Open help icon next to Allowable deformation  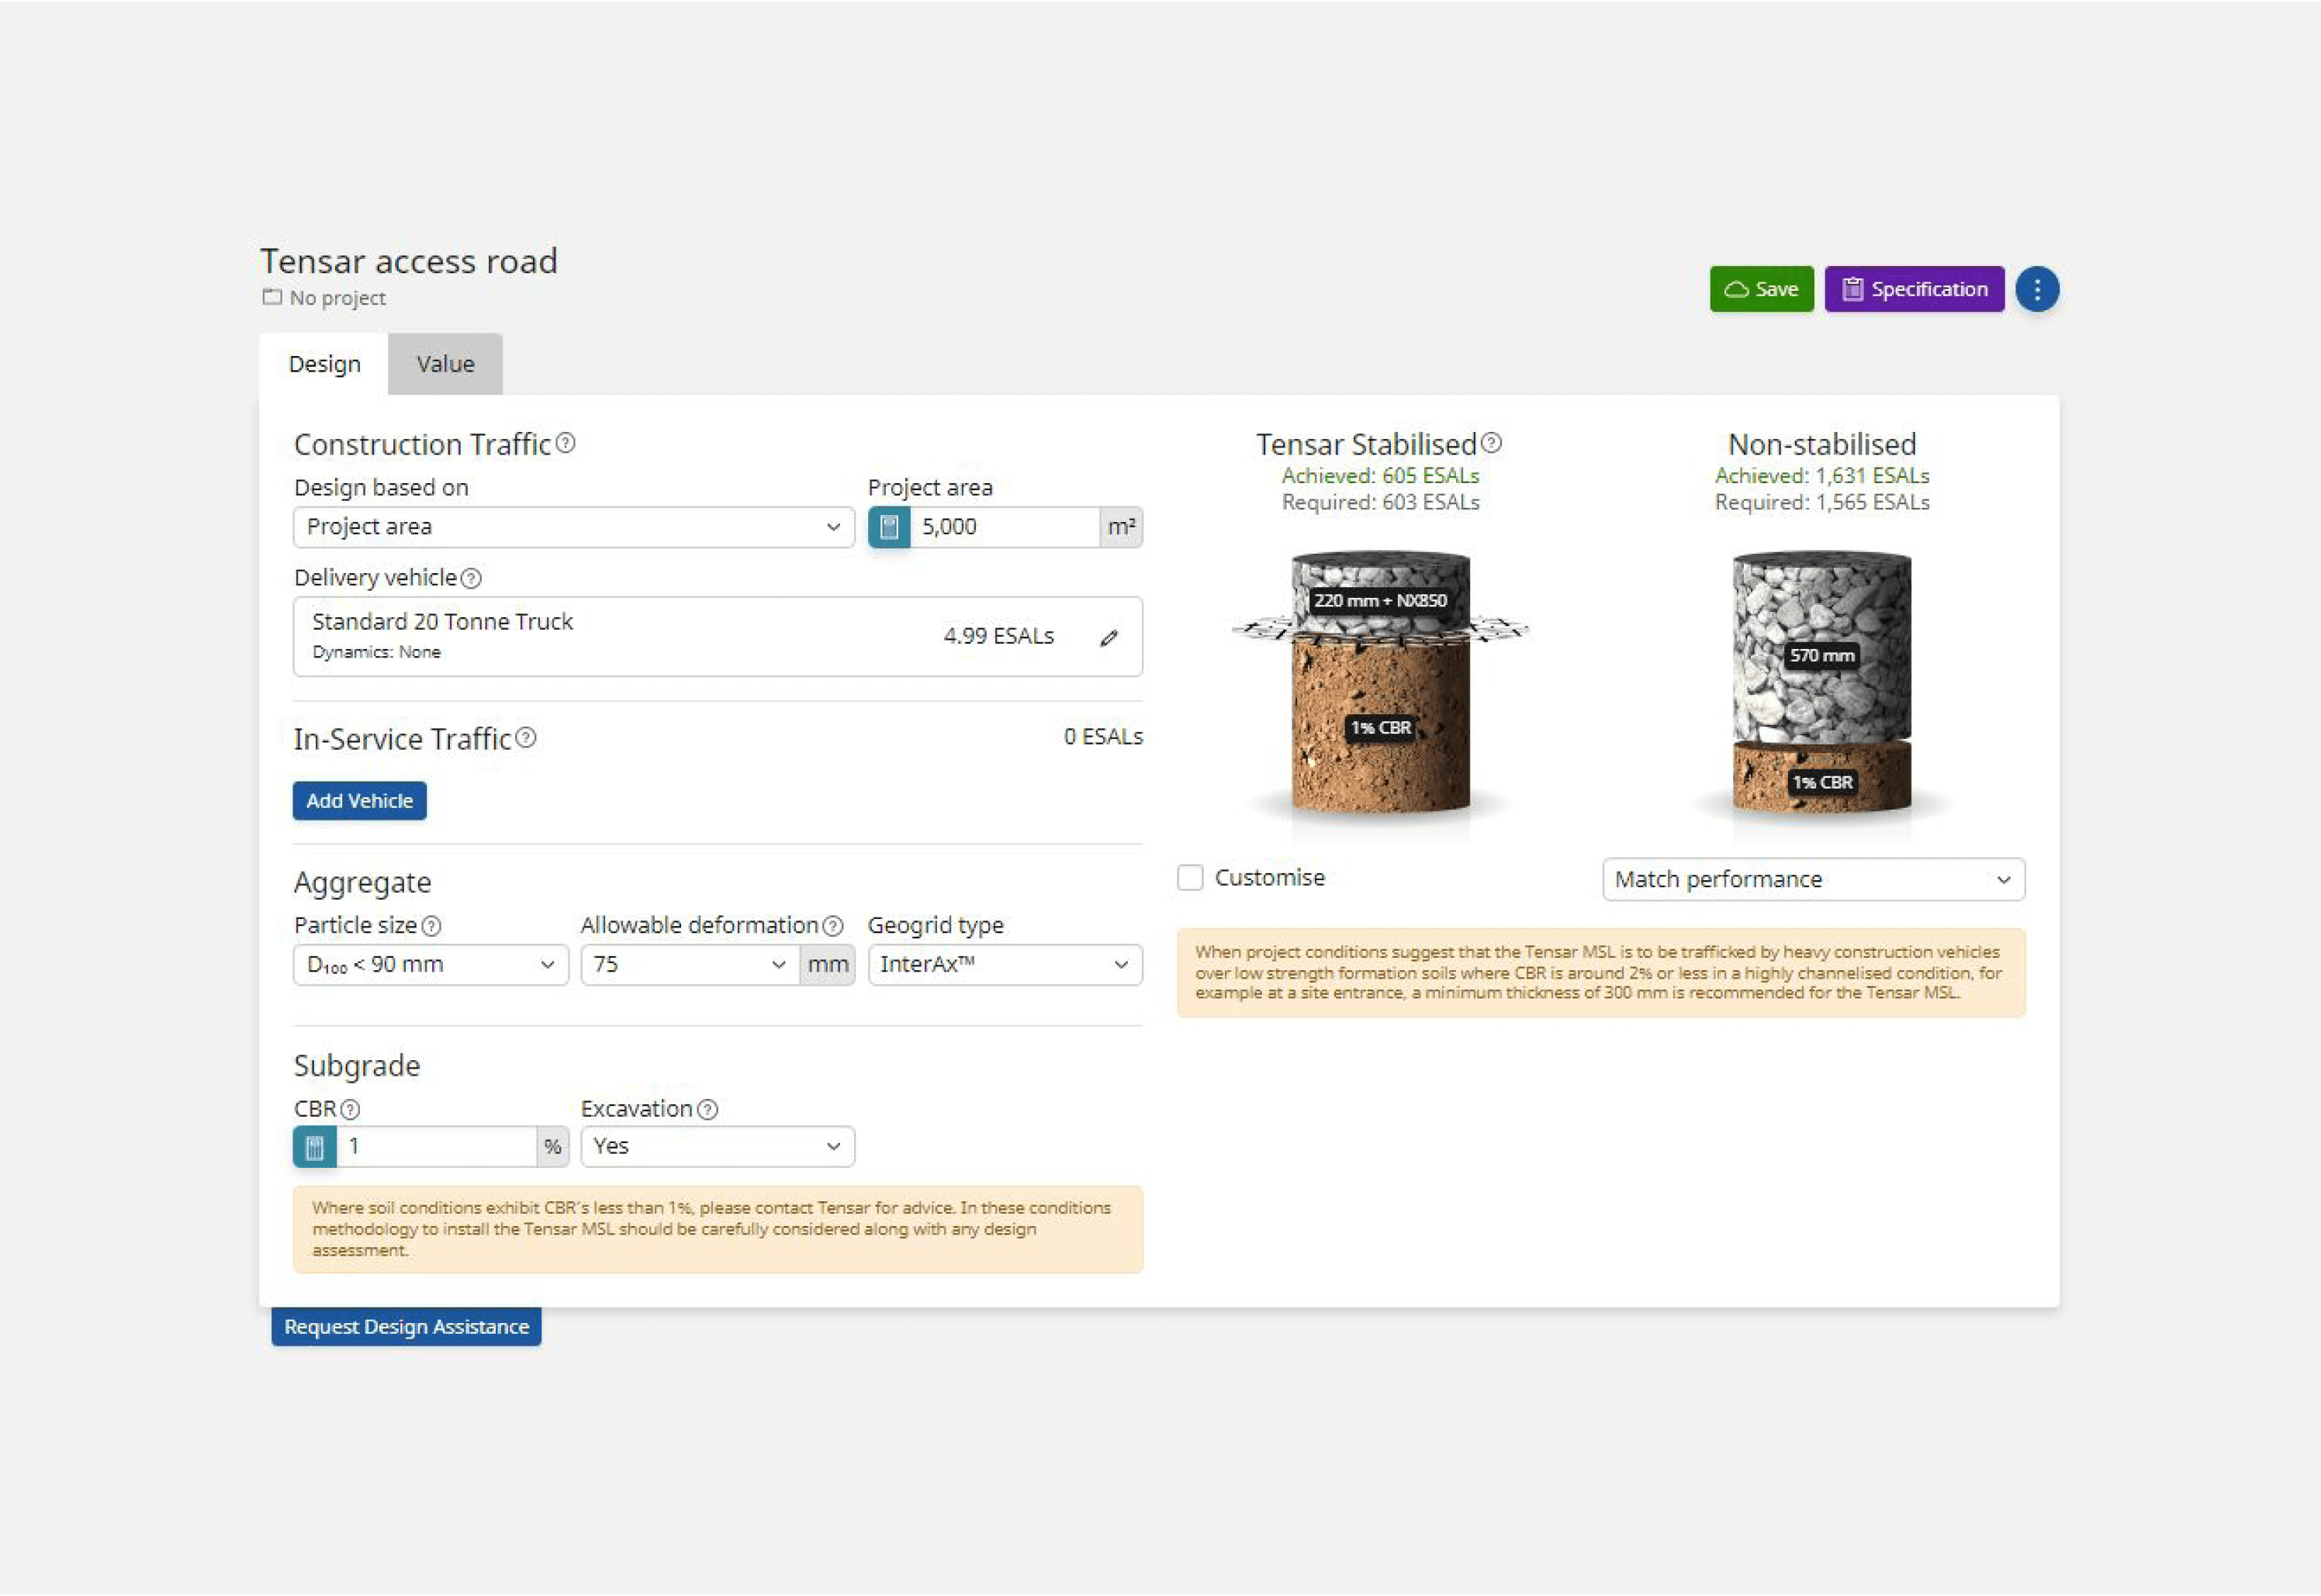(x=832, y=926)
